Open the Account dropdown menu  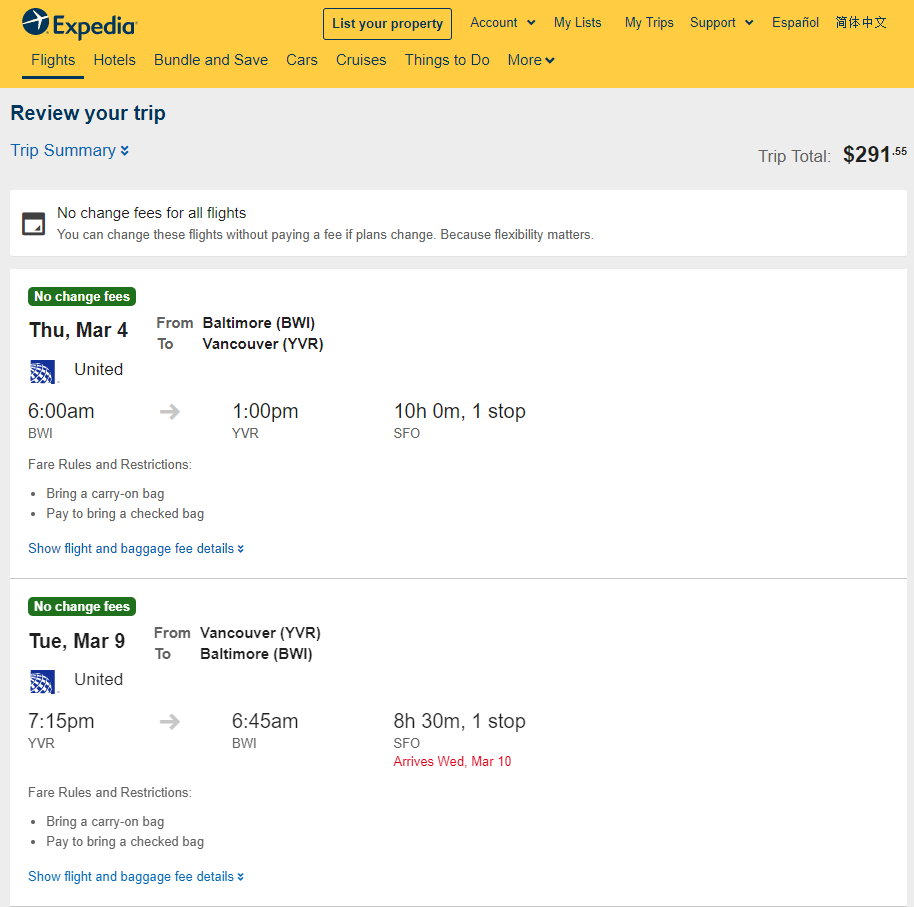click(x=502, y=23)
